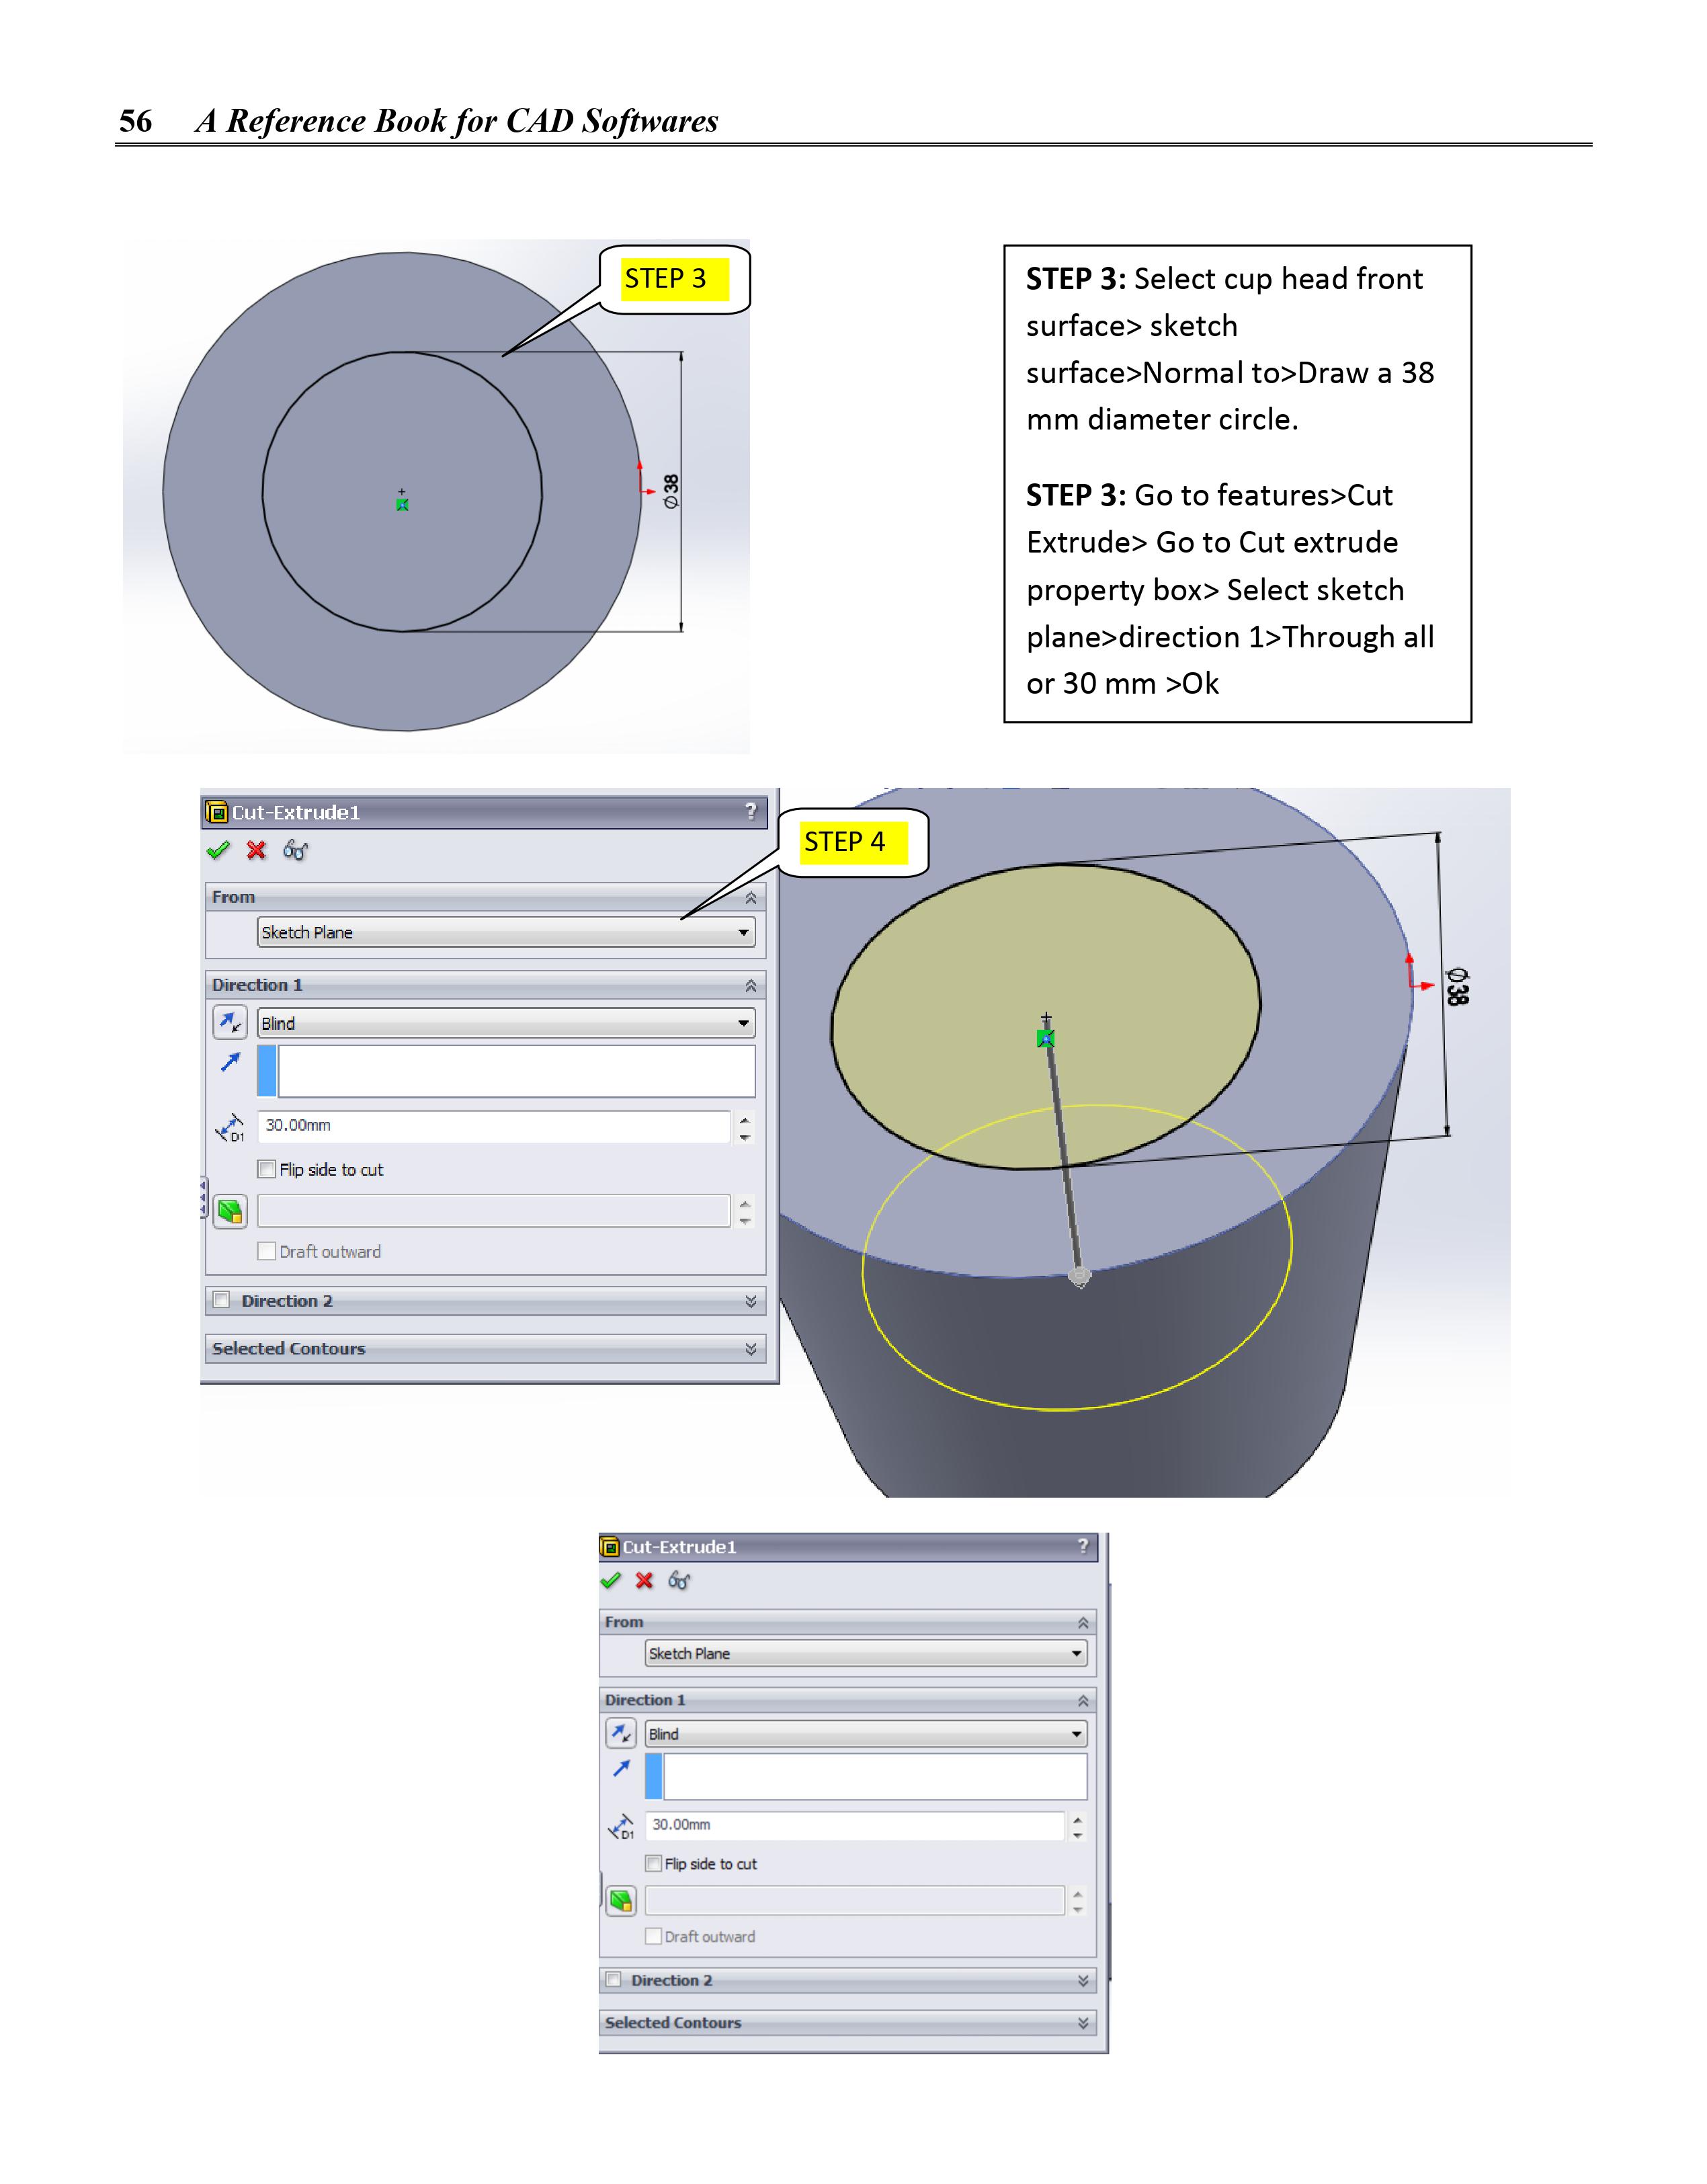Click green checkmark OK in lower Cut-Extrude1 panel

(611, 1581)
